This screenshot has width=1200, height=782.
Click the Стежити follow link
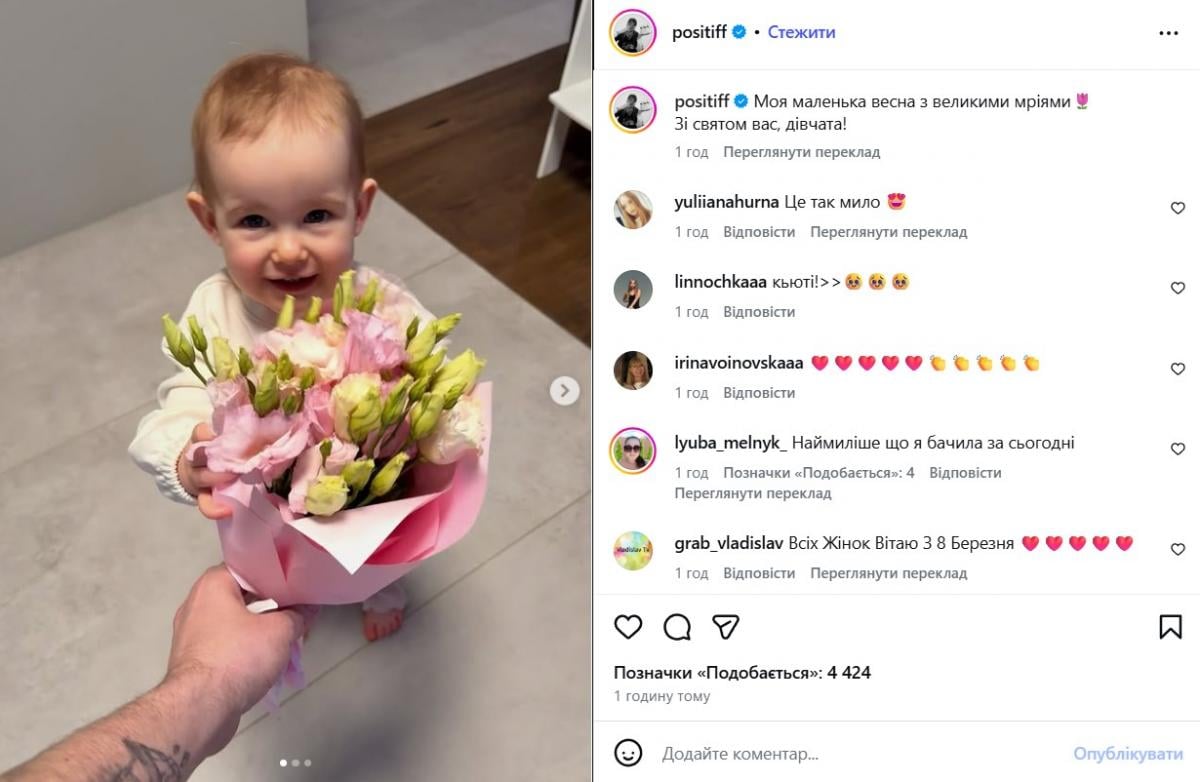click(801, 32)
